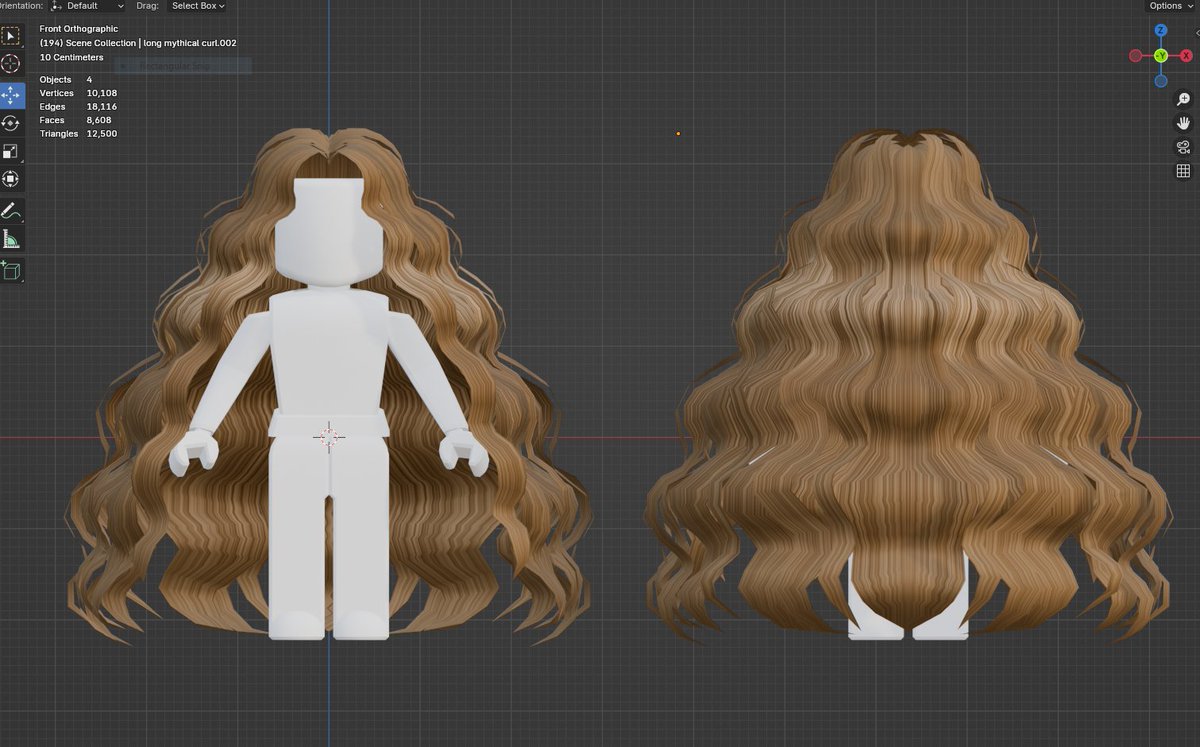Click the Objects 4 statistic
The height and width of the screenshot is (747, 1200).
pos(66,79)
